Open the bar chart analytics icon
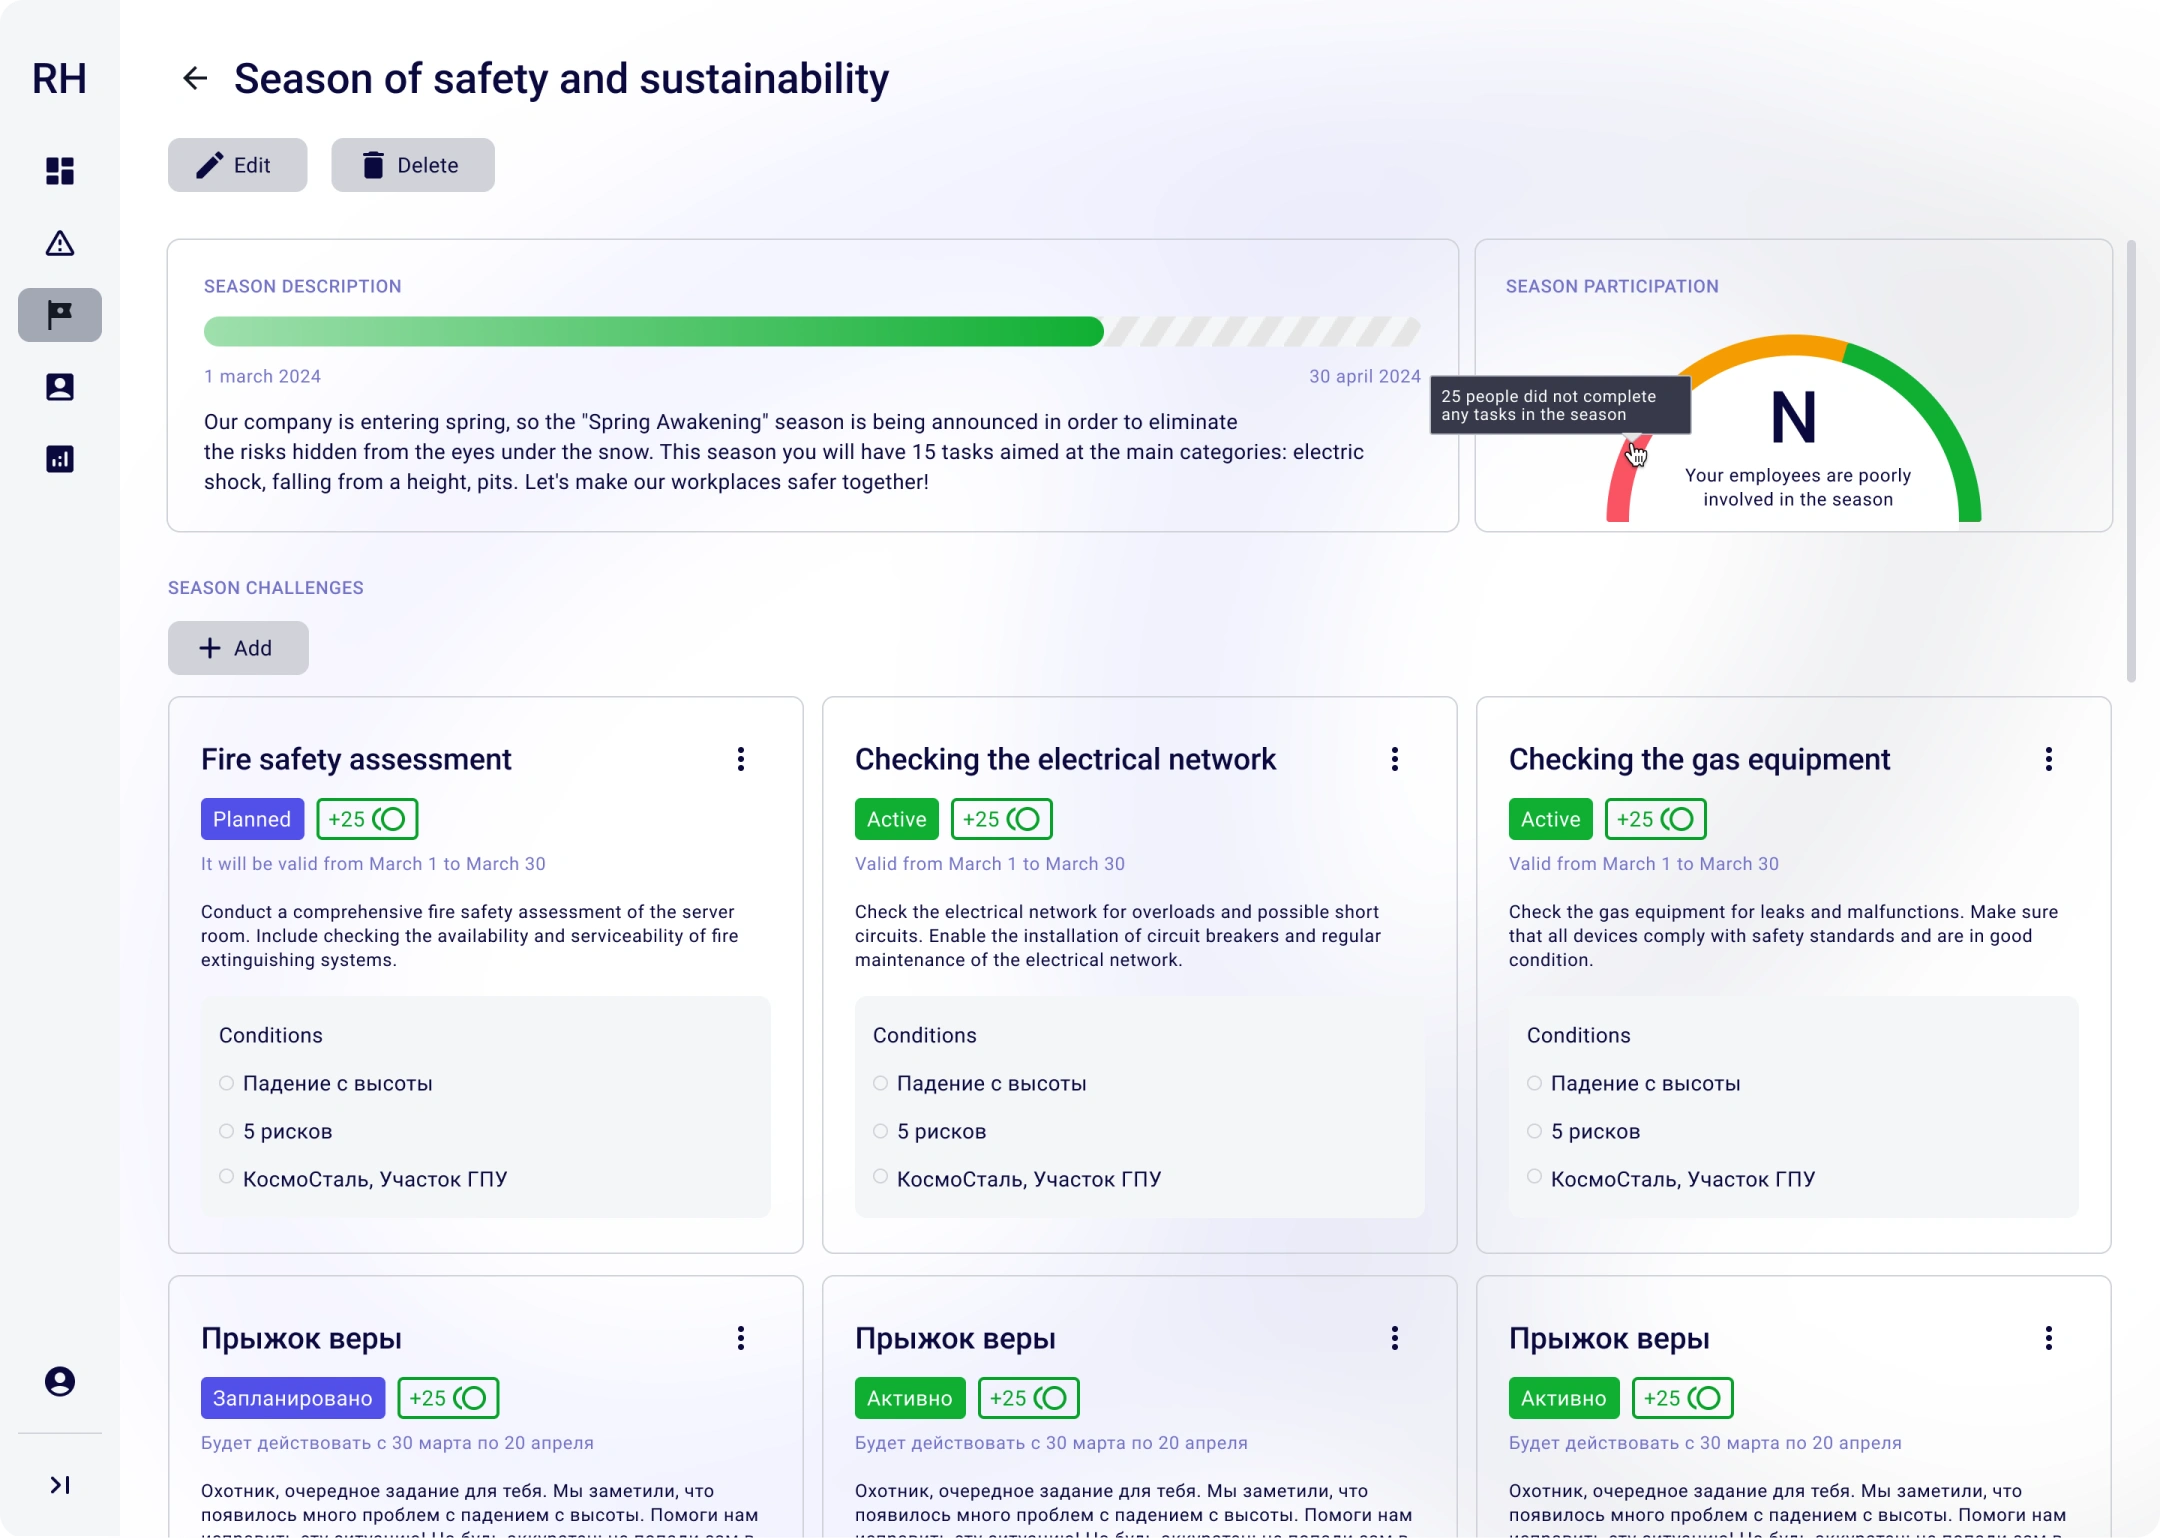2160x1538 pixels. tap(60, 459)
